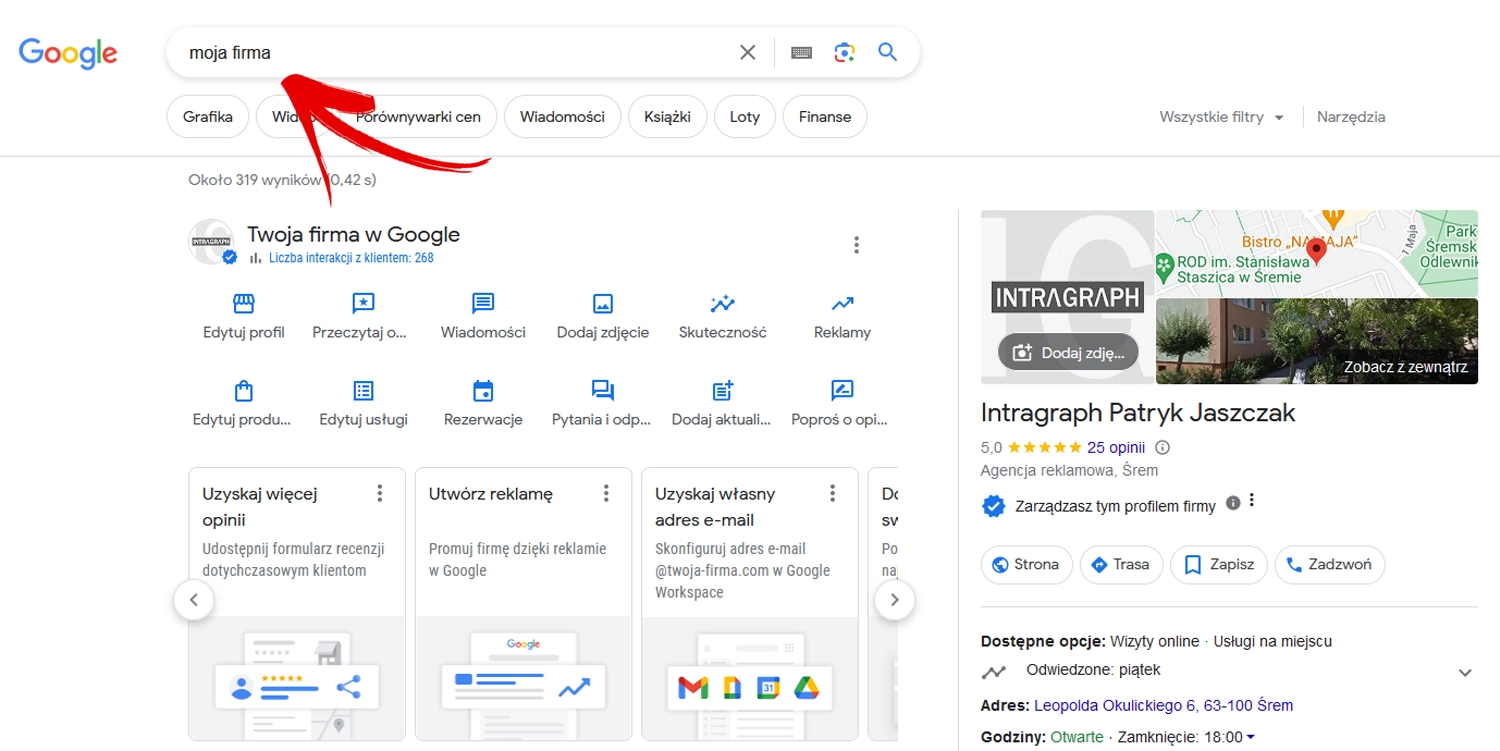Click the Zobacz z zewnątrz street view thumbnail
Viewport: 1500px width, 751px height.
coord(1316,341)
